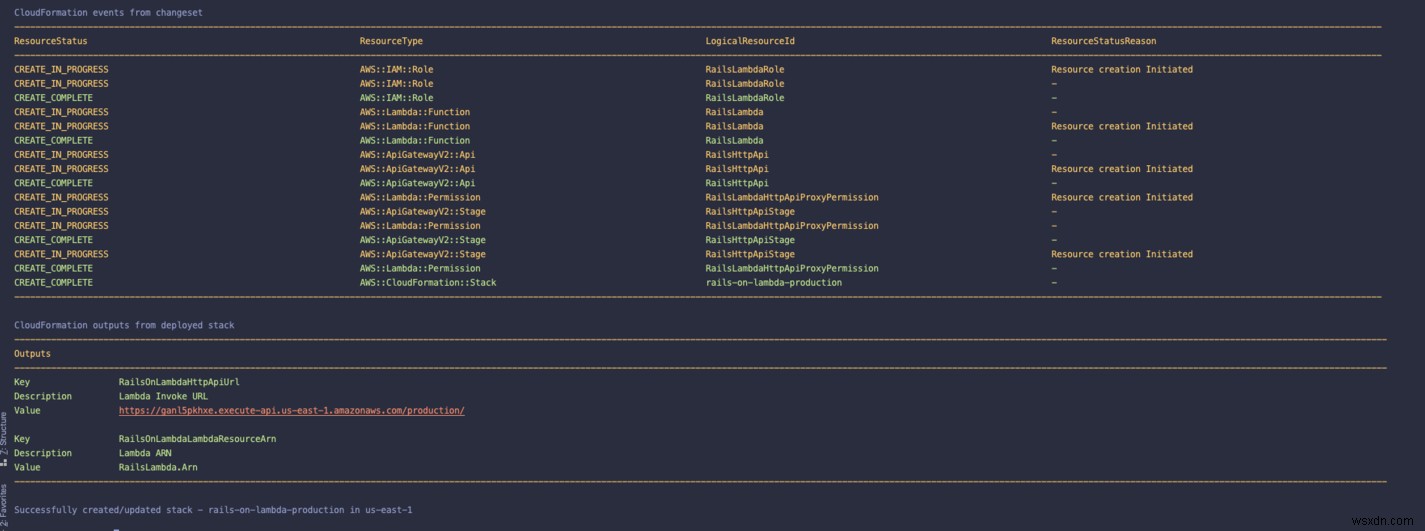Click 'Resource creation Initiated' in the RailsHttpApi row
The width and height of the screenshot is (1425, 531).
click(x=1122, y=169)
